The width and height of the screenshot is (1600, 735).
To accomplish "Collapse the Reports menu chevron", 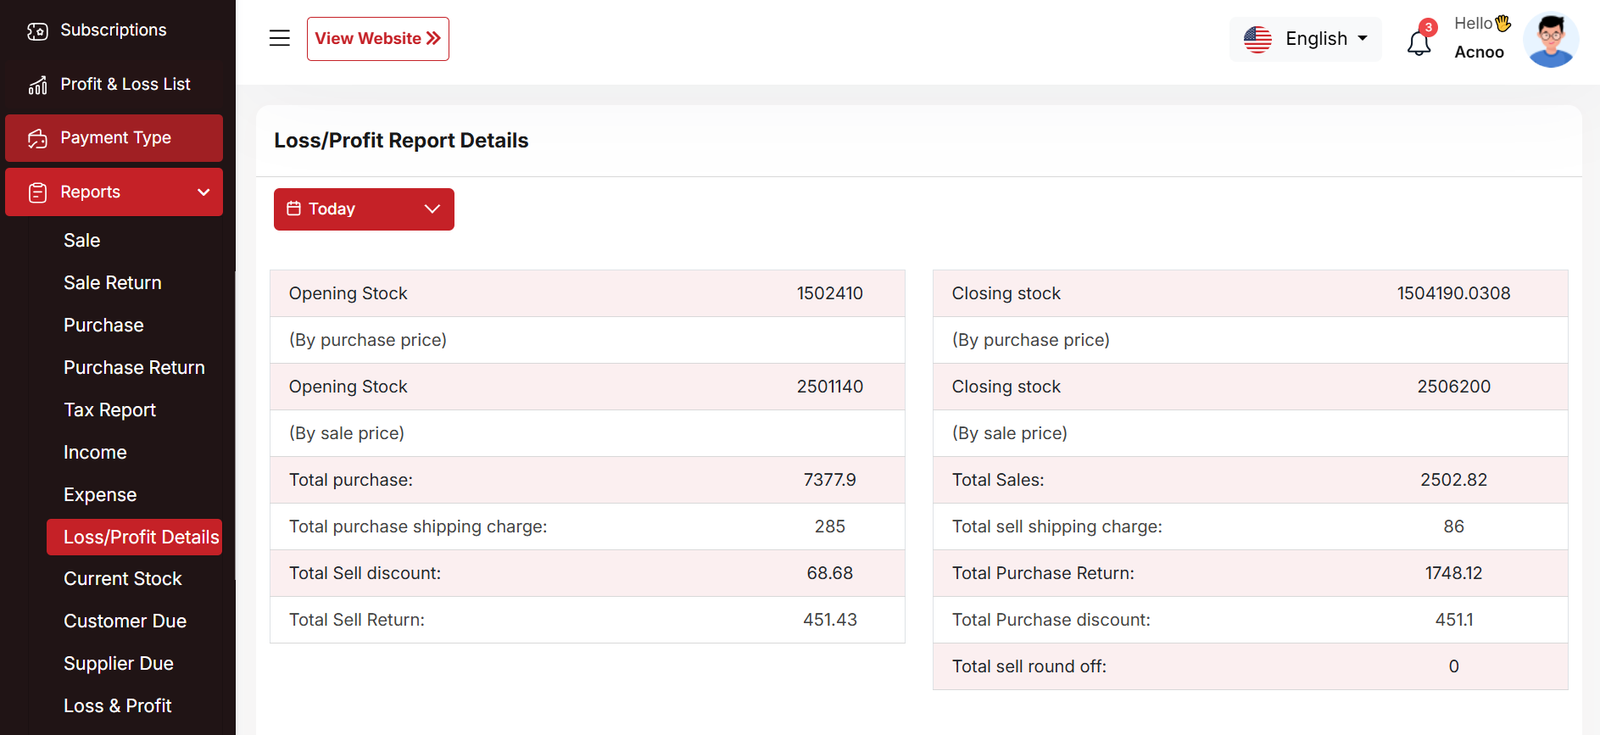I will (204, 192).
